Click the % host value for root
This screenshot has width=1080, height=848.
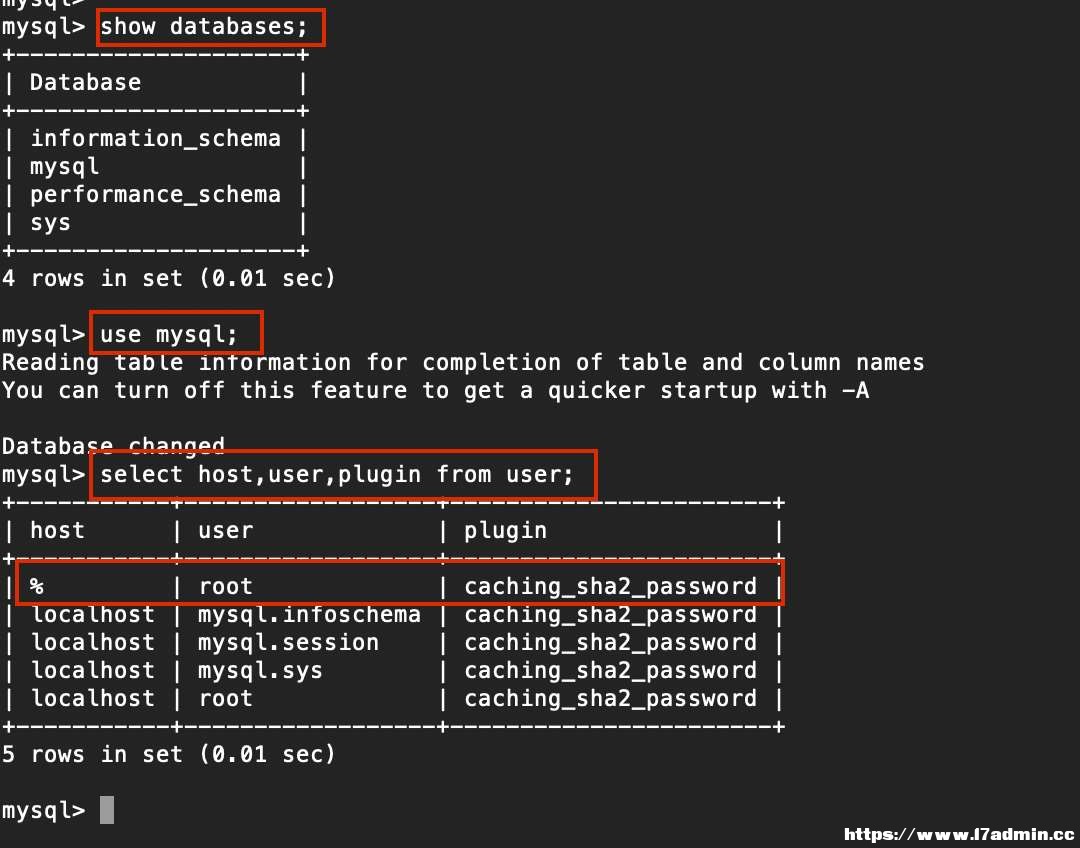(x=37, y=586)
